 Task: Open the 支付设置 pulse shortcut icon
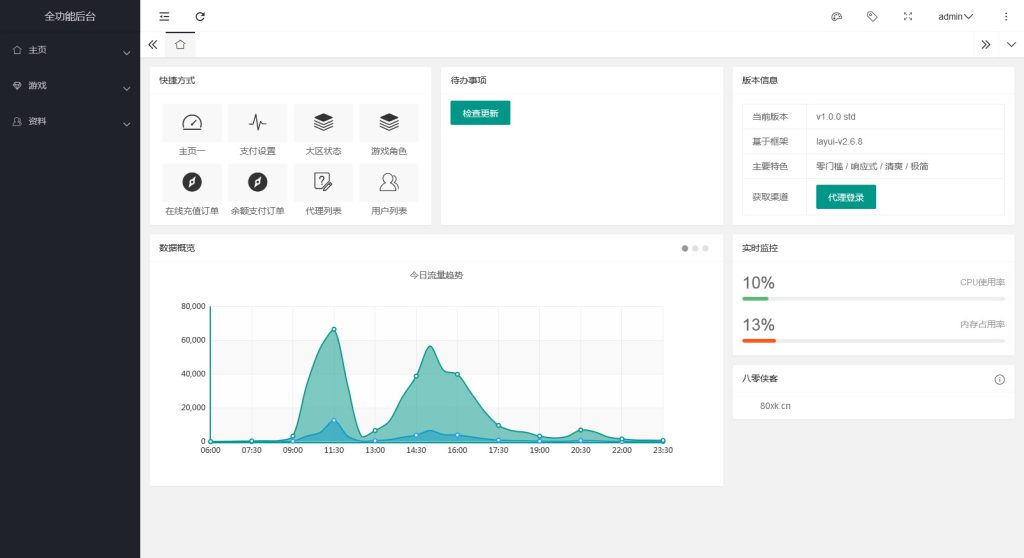click(258, 123)
